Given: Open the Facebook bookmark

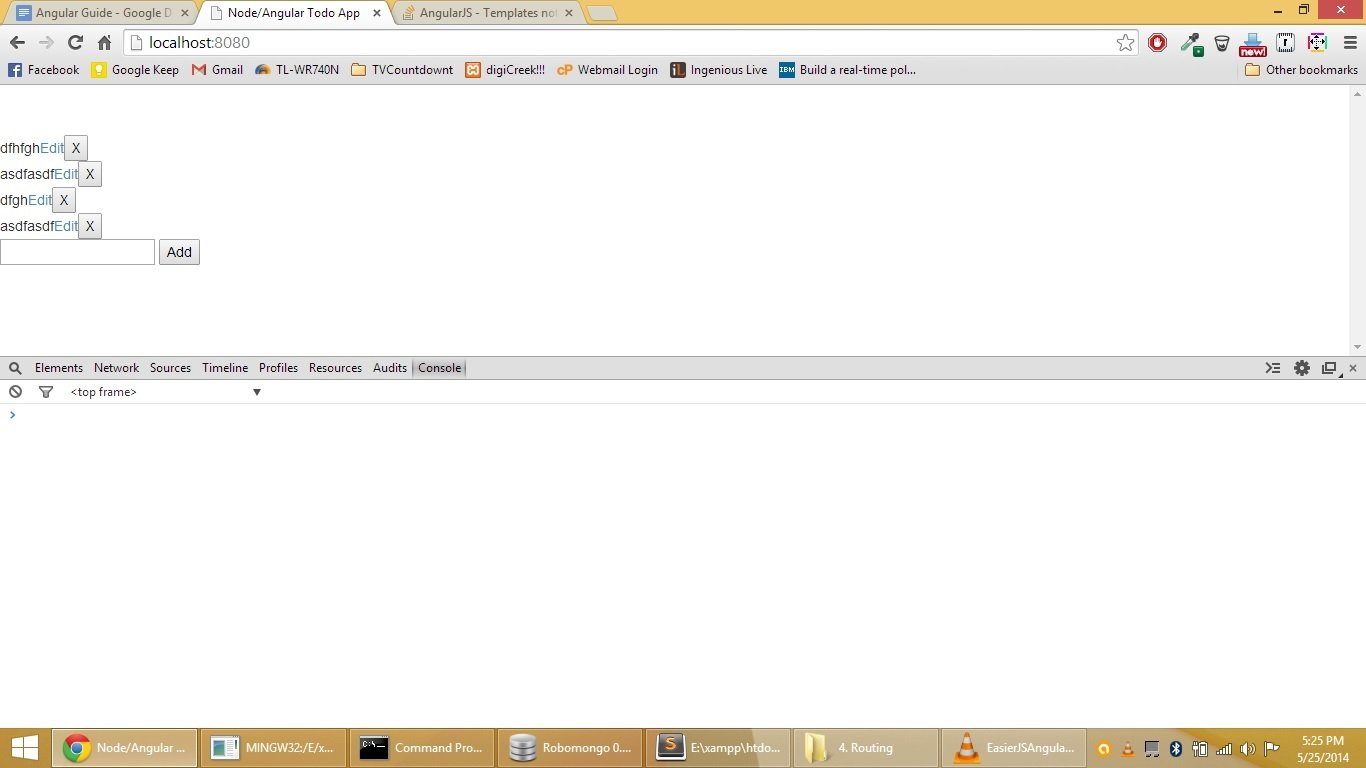Looking at the screenshot, I should pyautogui.click(x=43, y=70).
